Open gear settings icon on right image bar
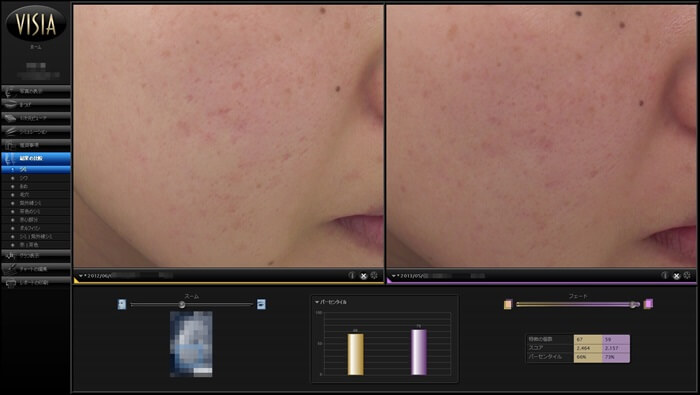Viewport: 700px width, 395px height. tap(688, 276)
